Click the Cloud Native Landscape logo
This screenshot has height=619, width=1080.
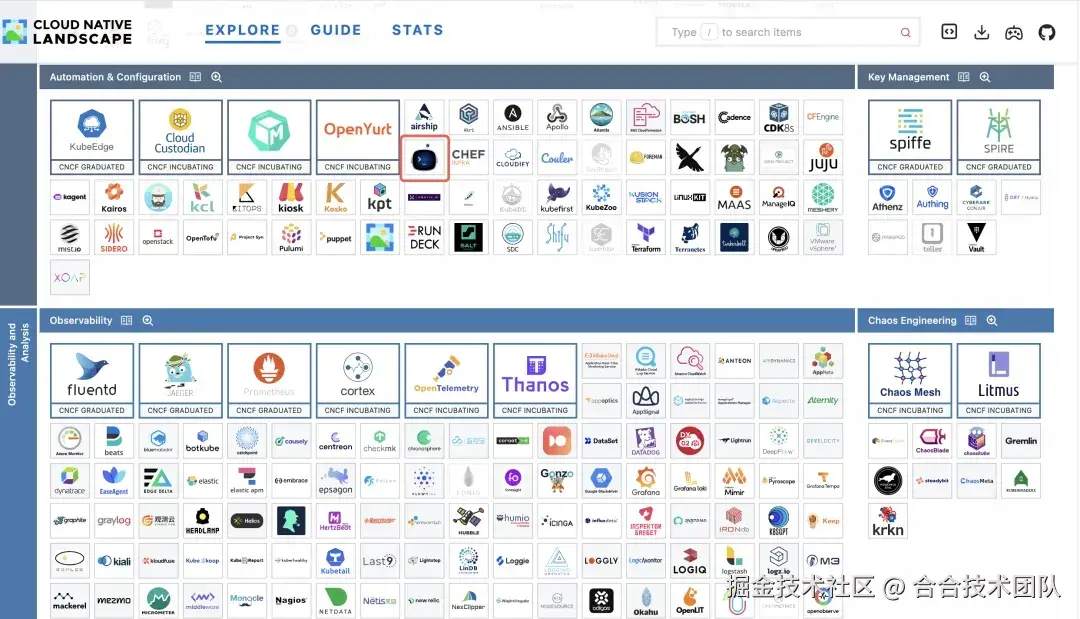coord(68,32)
